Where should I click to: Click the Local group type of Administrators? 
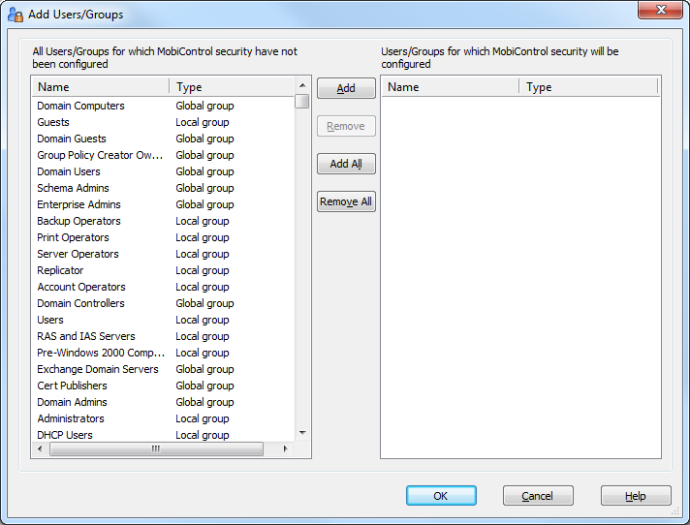click(x=202, y=419)
